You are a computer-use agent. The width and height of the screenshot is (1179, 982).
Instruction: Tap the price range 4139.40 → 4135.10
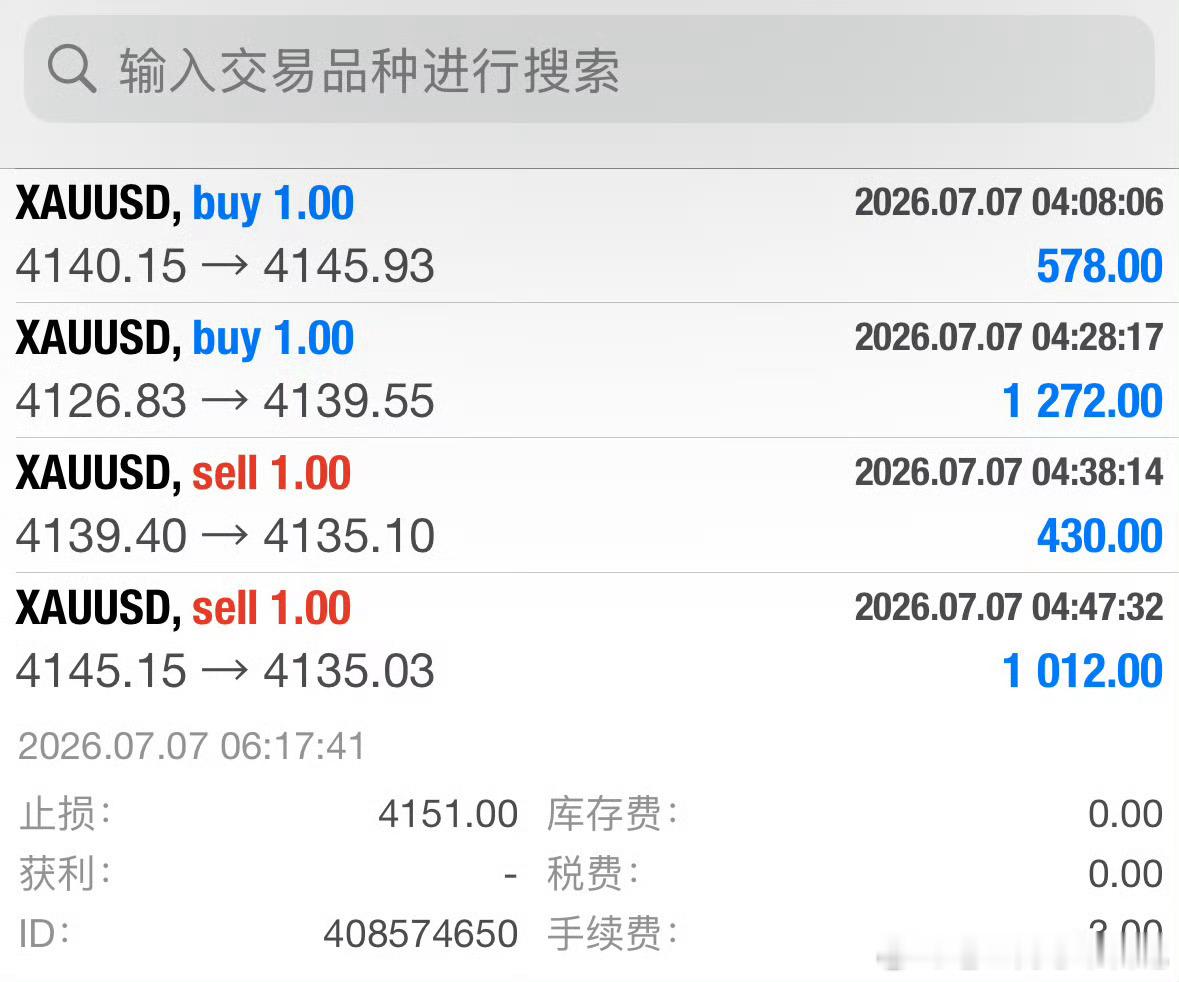225,536
